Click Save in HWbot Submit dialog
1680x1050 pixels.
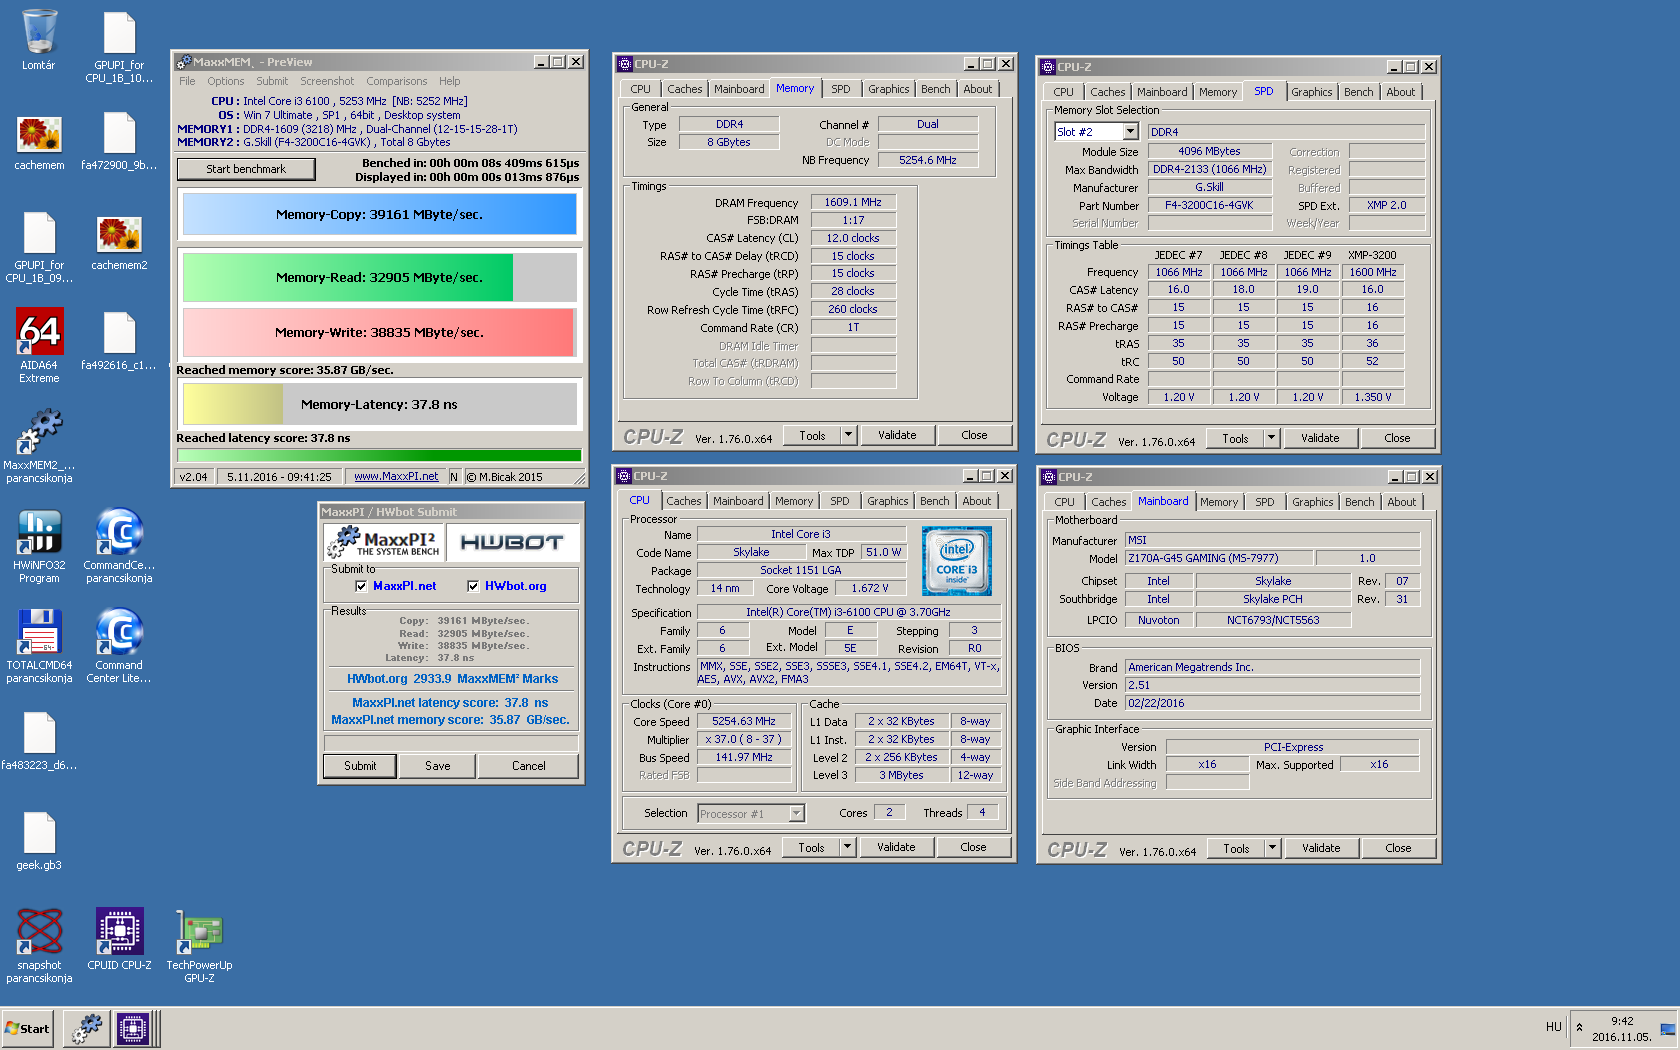tap(437, 766)
